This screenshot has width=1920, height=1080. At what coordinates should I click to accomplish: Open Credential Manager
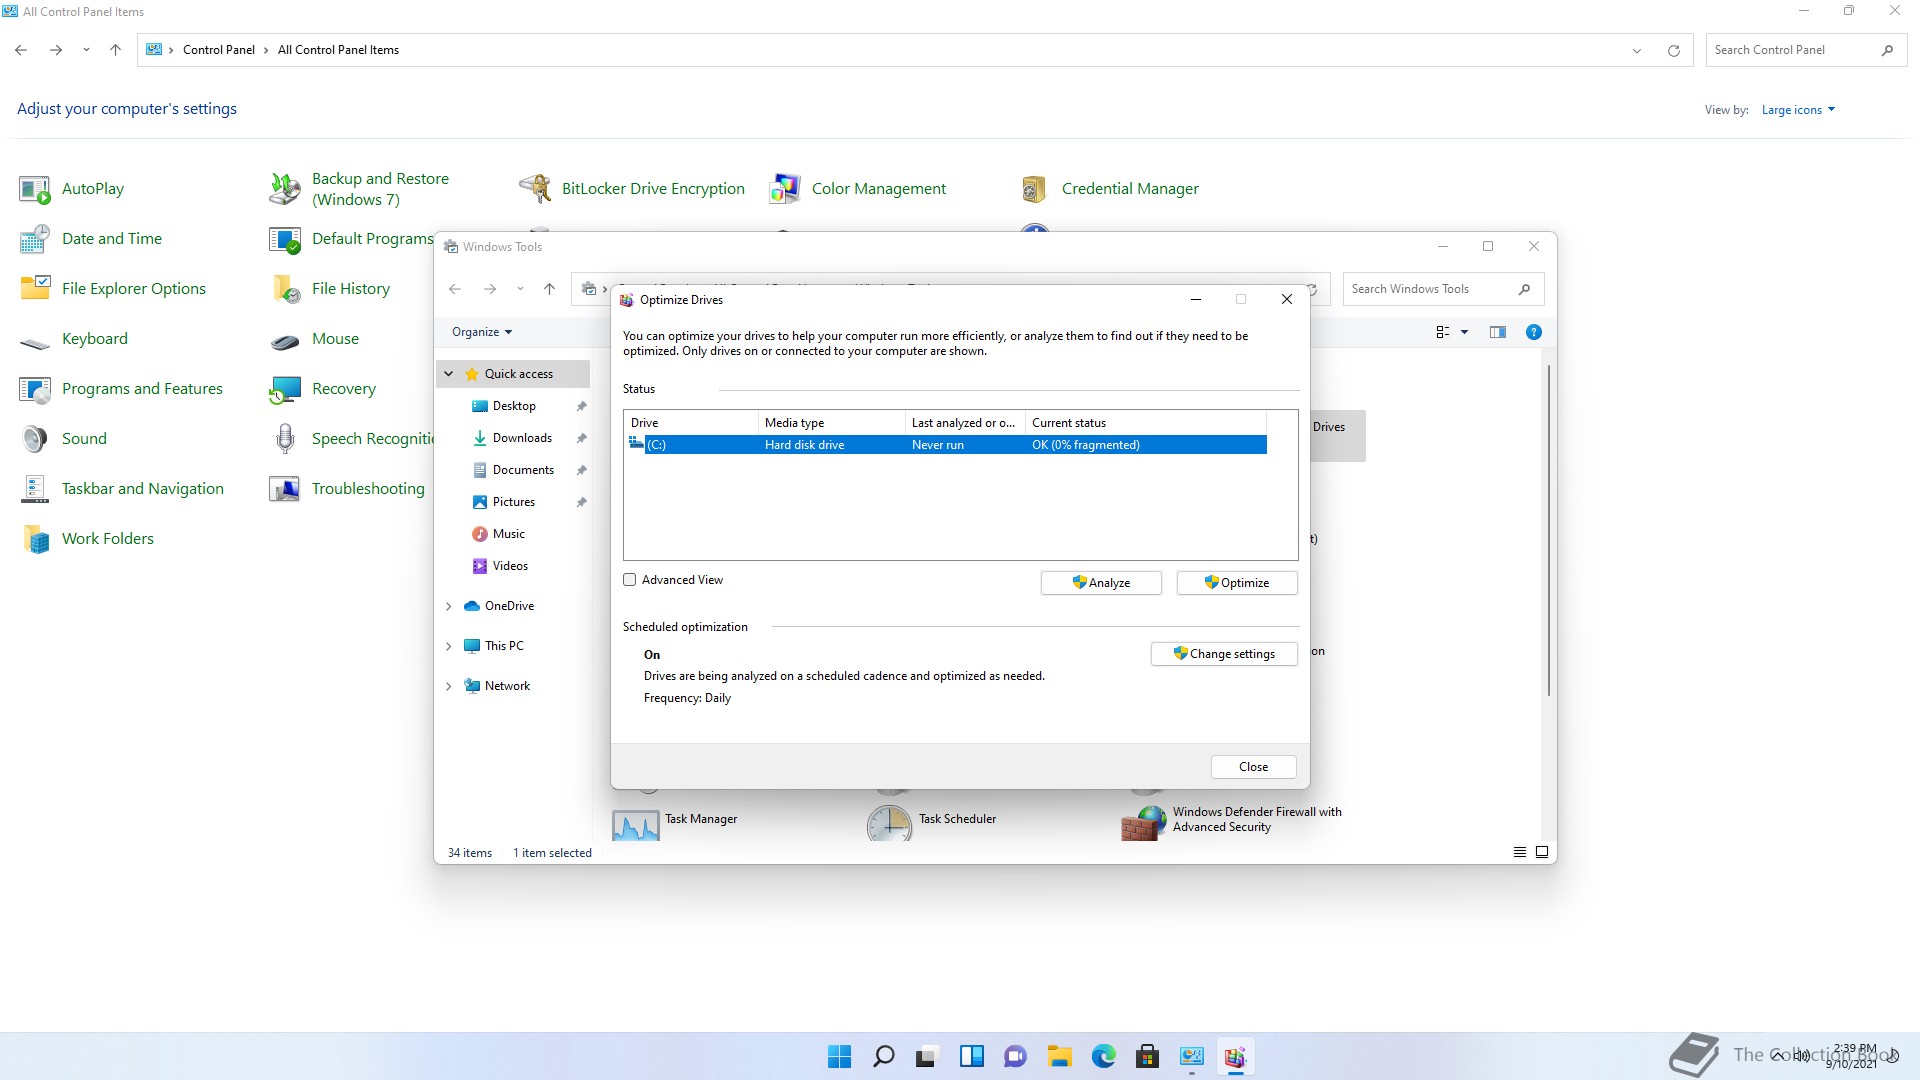pos(1109,189)
